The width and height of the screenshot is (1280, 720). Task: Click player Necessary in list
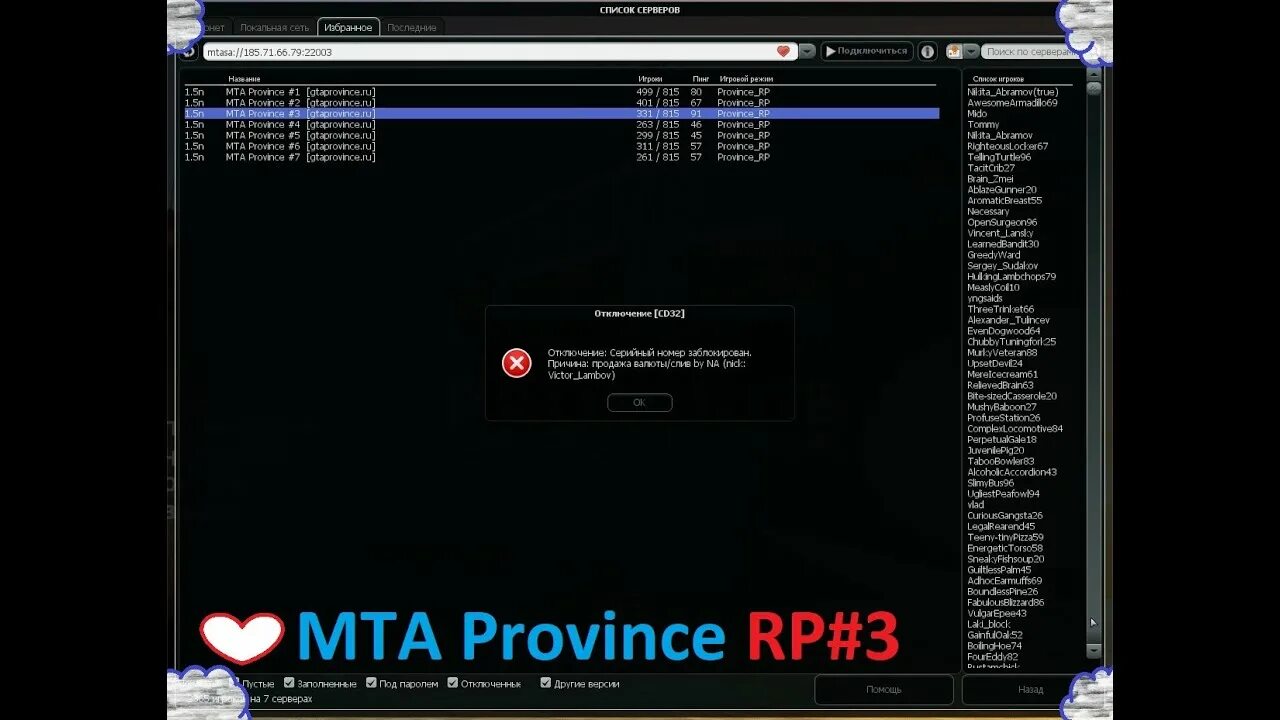[x=988, y=212]
